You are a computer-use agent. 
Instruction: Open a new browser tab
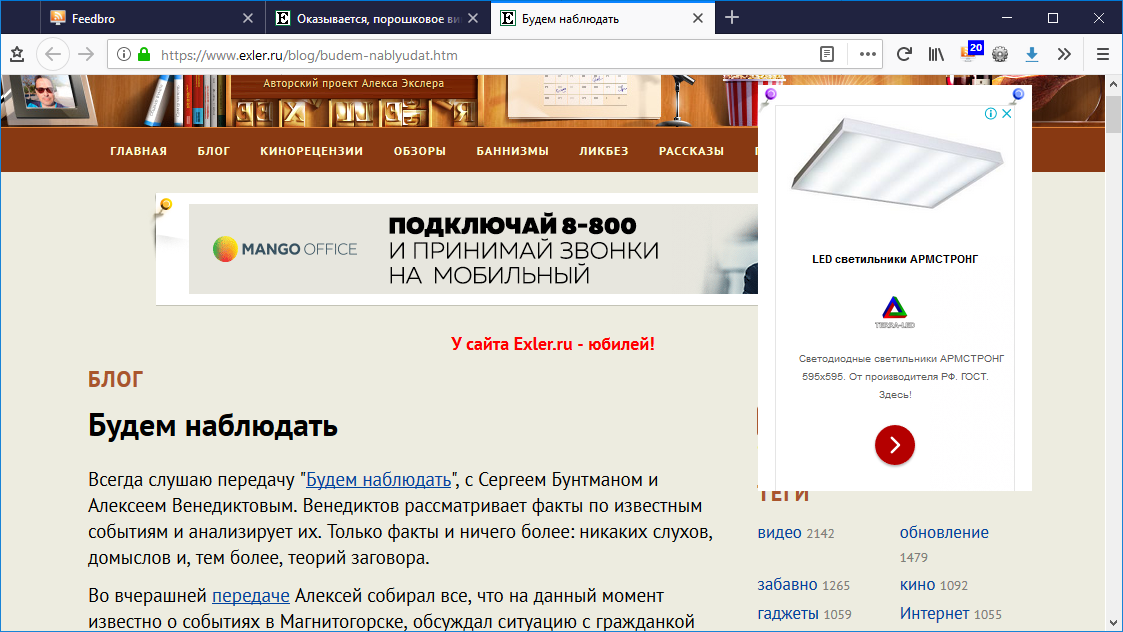pos(732,18)
